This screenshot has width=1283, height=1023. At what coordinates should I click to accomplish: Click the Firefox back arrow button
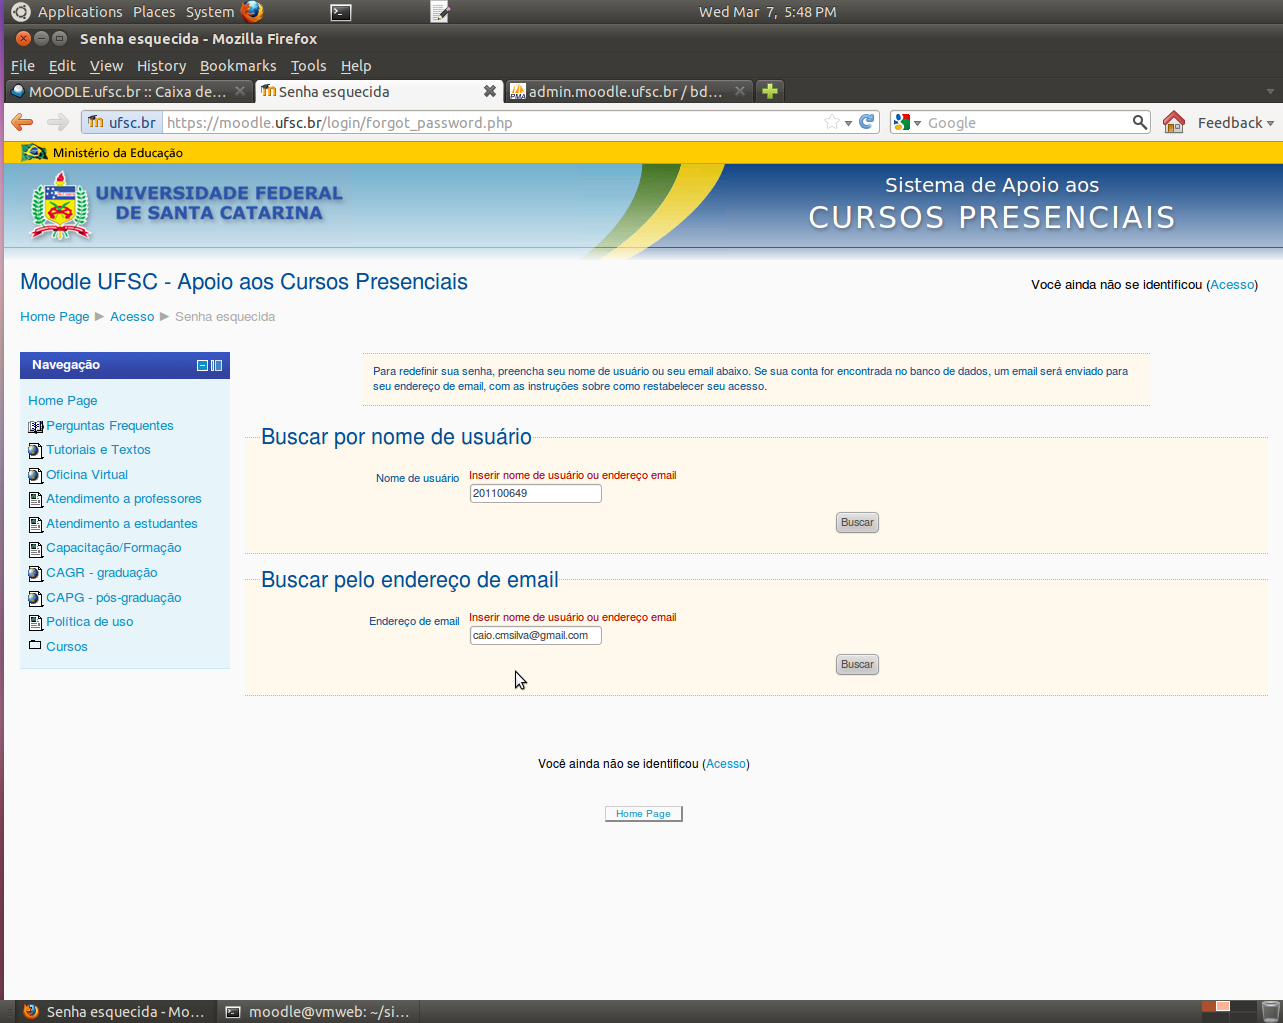[x=22, y=122]
